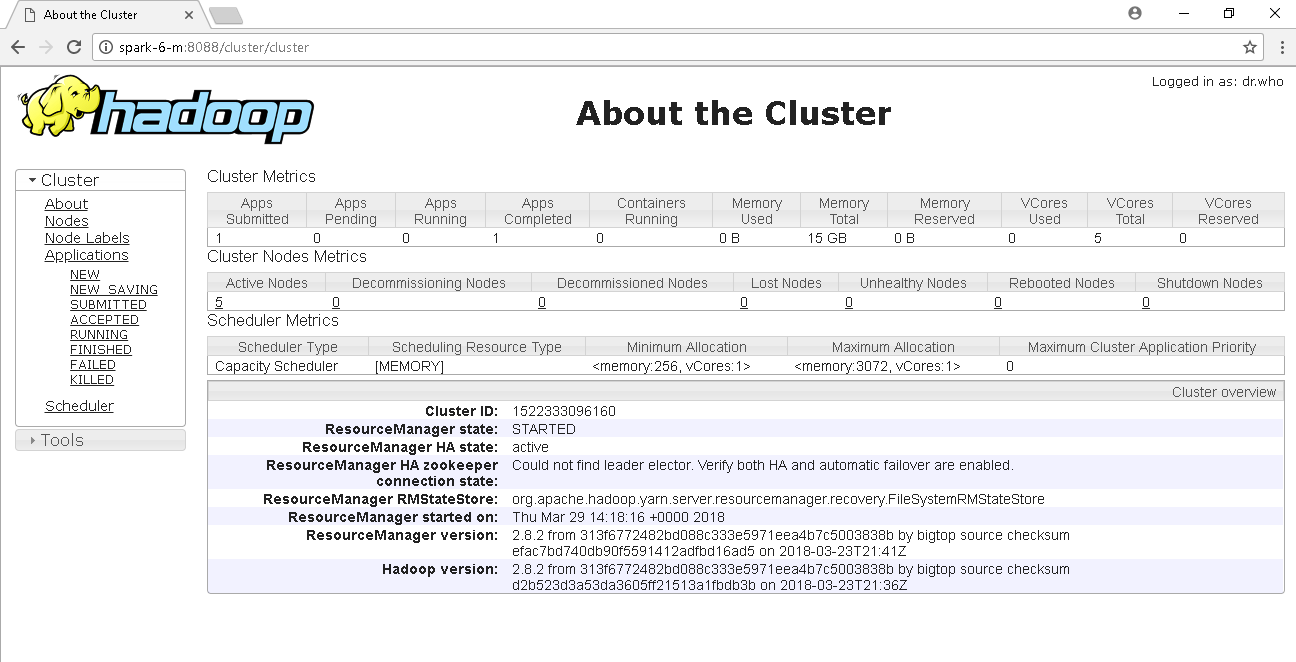1296x662 pixels.
Task: Filter applications by KILLED state
Action: pos(92,380)
